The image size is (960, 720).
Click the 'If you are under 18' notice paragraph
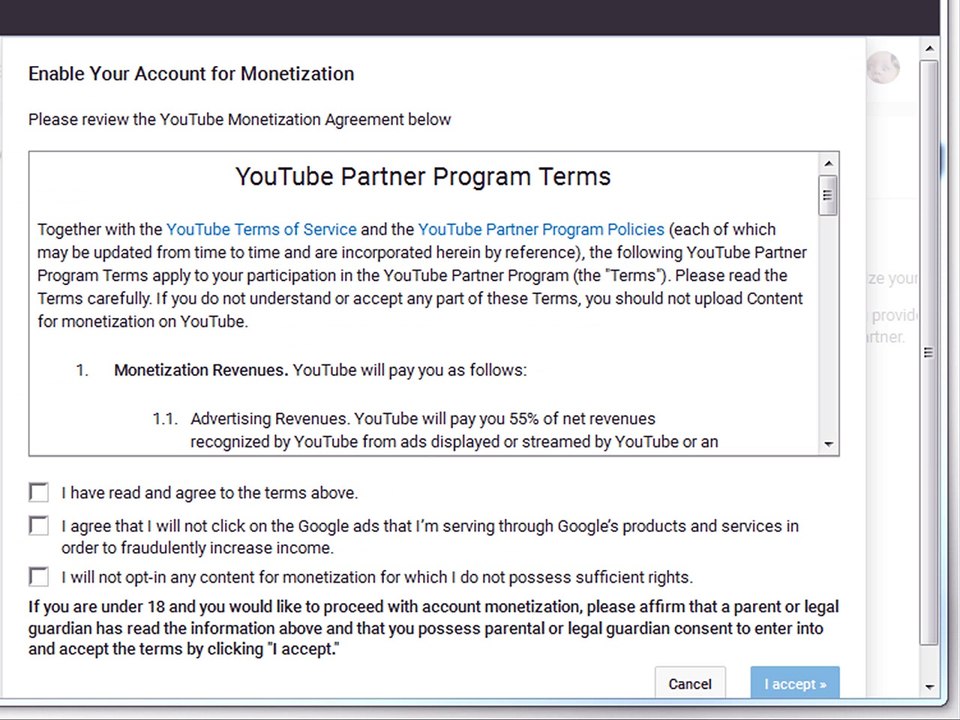(x=433, y=628)
